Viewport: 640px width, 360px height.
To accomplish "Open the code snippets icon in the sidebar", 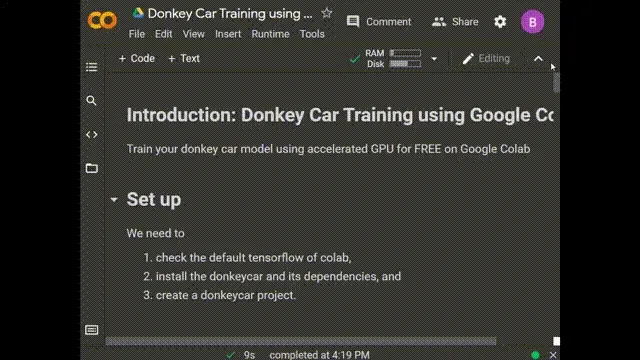I will coord(91,134).
